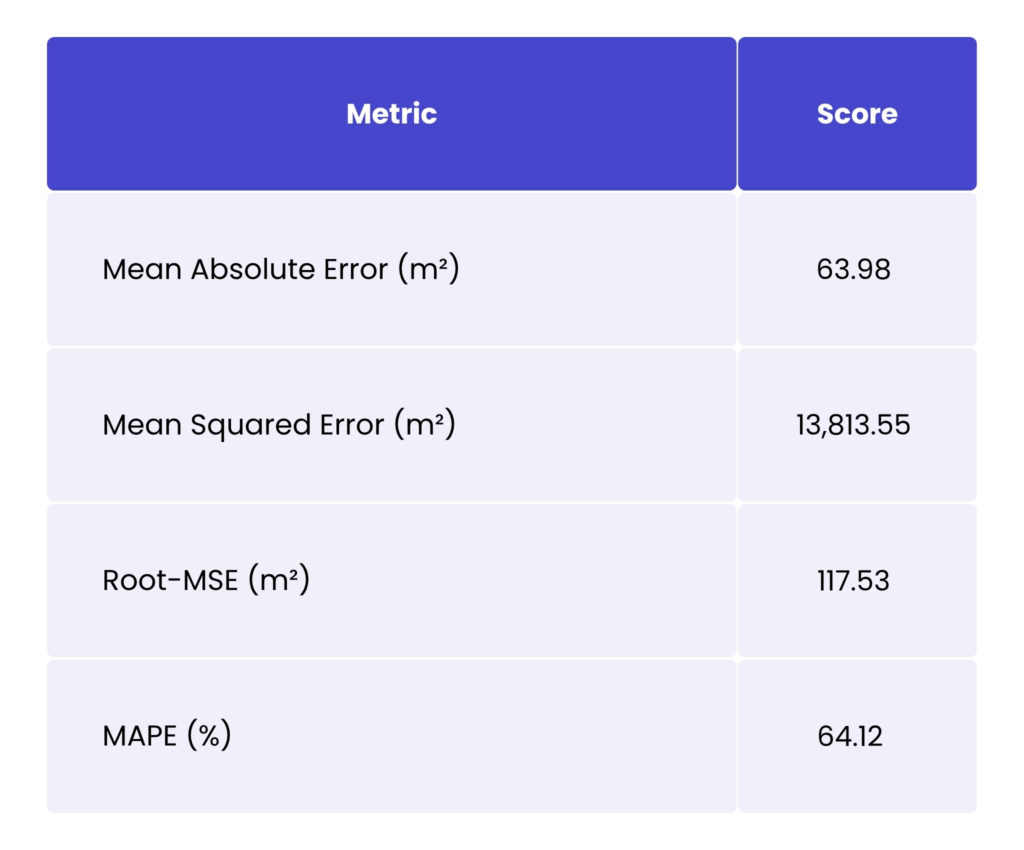
Task: Click the word "Absolute" in the first row
Action: [240, 270]
